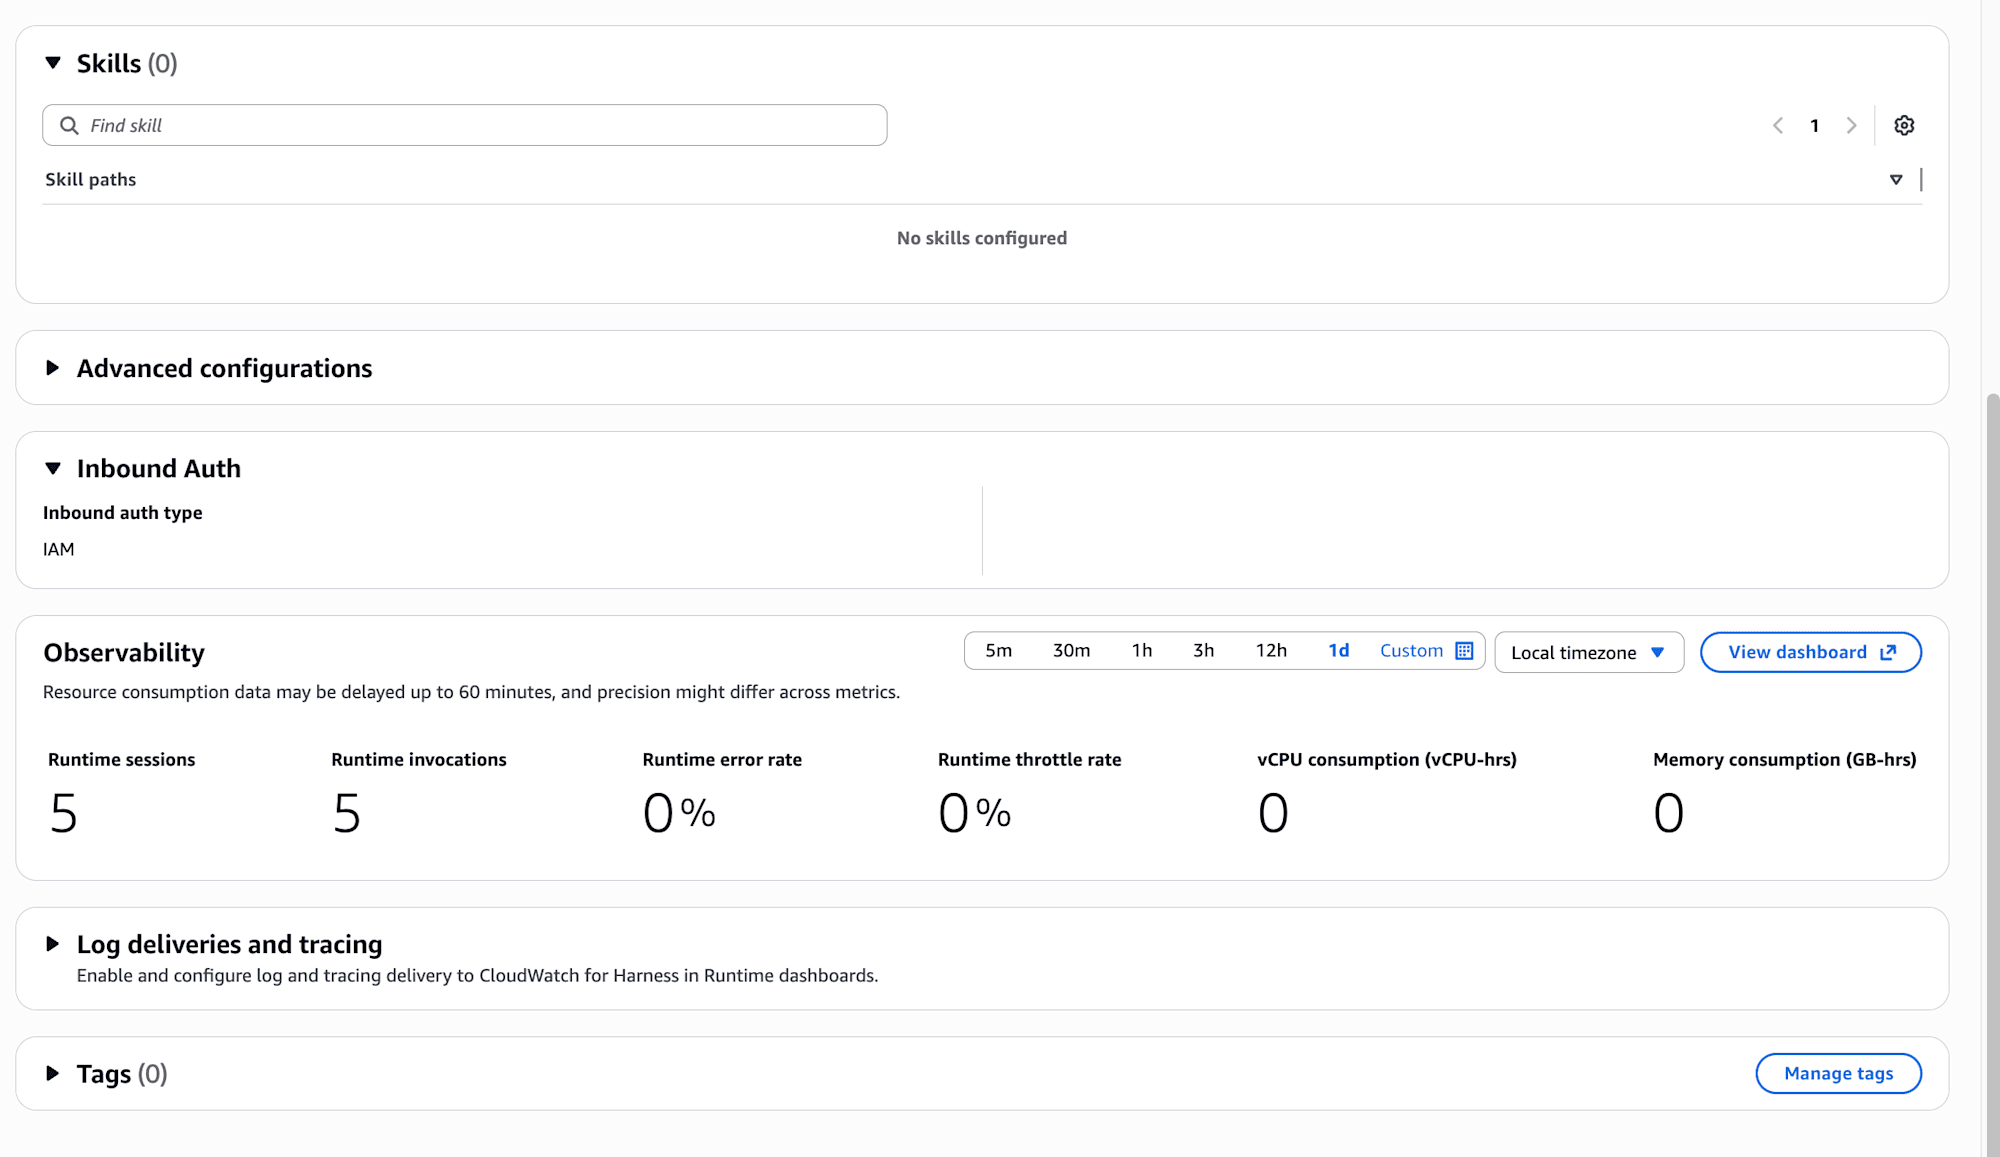The width and height of the screenshot is (2000, 1157).
Task: Collapse the Inbound Auth section
Action: [x=53, y=468]
